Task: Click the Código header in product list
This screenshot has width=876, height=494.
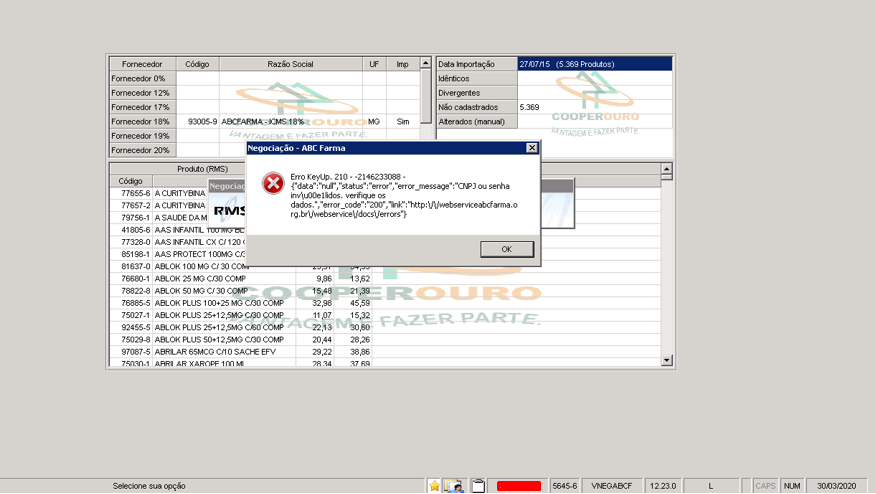Action: coord(131,181)
